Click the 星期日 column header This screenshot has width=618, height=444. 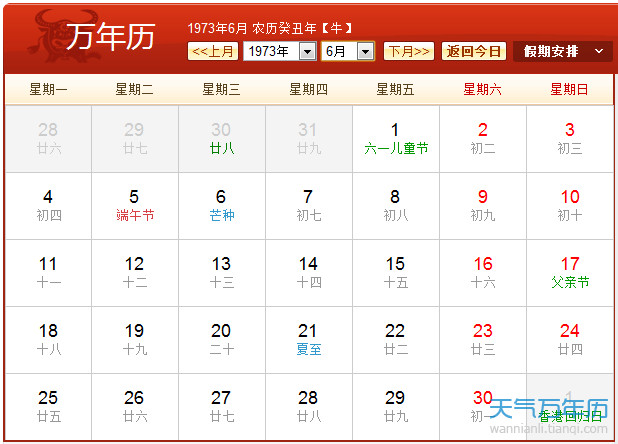point(570,89)
